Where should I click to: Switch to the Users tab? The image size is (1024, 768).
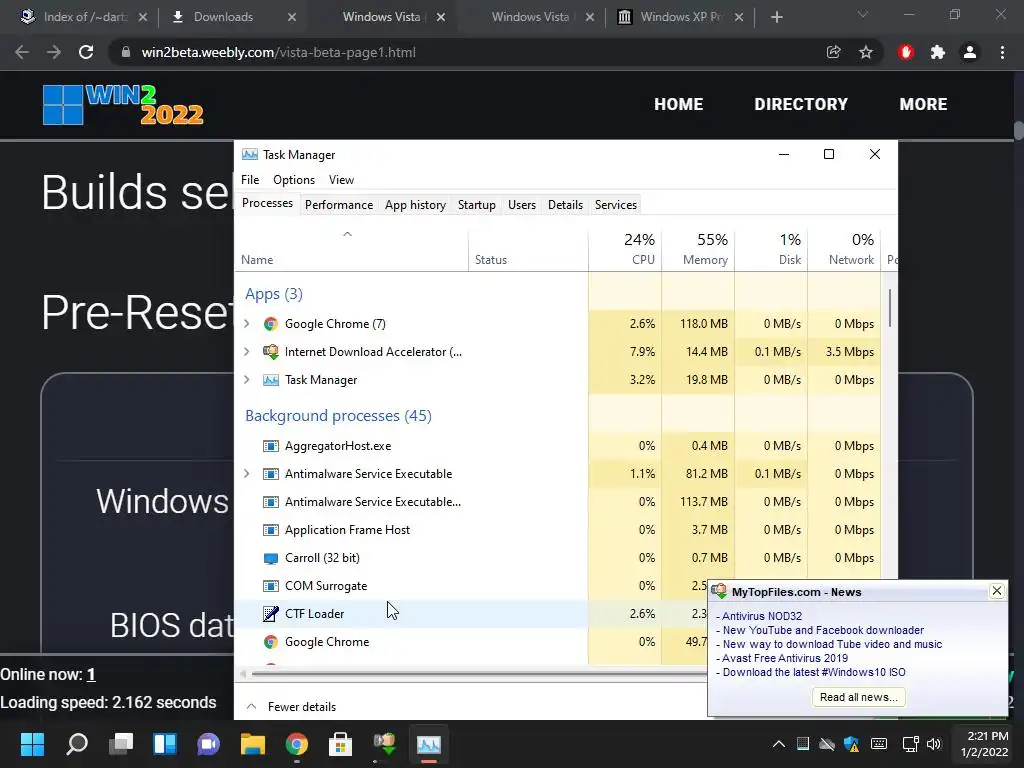click(x=522, y=205)
